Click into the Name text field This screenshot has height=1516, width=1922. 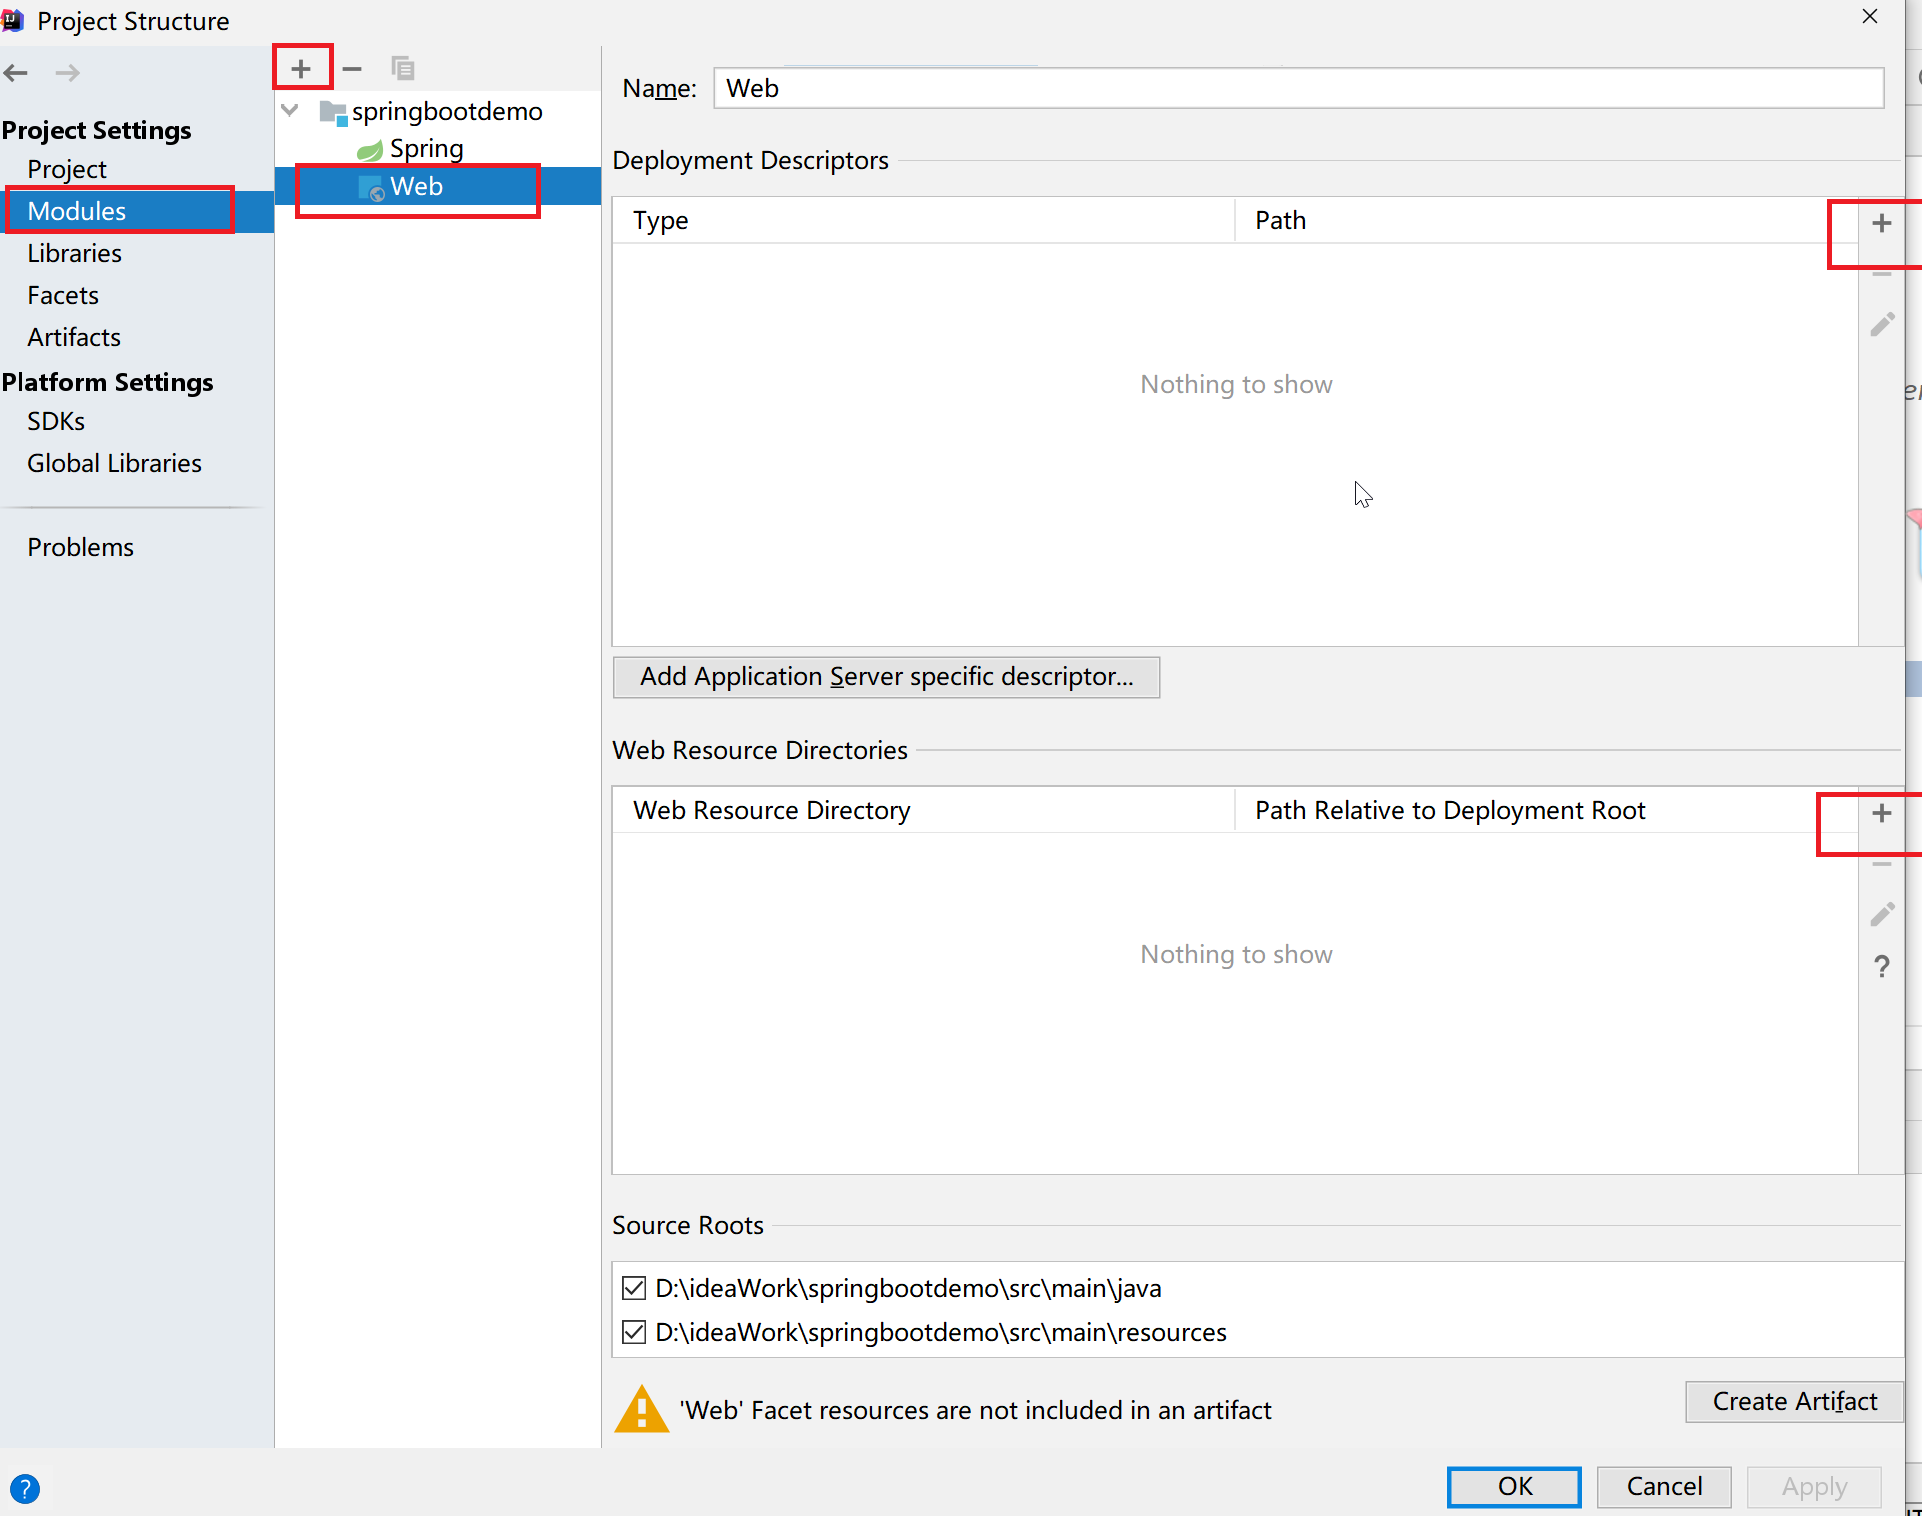point(1298,89)
